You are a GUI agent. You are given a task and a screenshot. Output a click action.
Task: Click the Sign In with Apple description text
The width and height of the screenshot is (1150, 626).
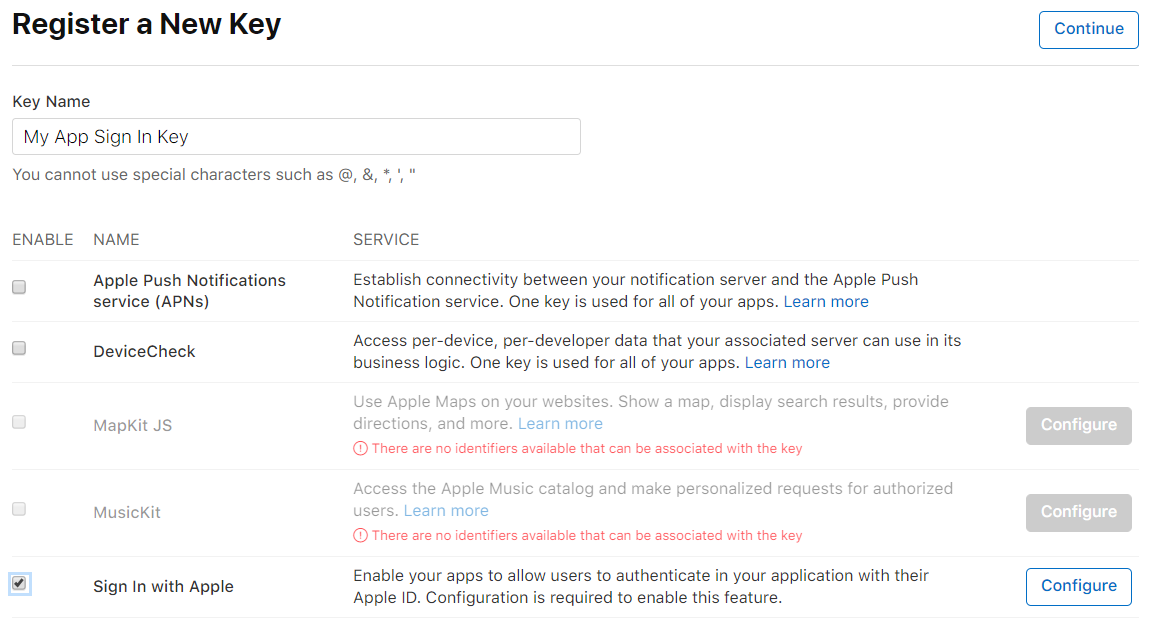point(641,586)
